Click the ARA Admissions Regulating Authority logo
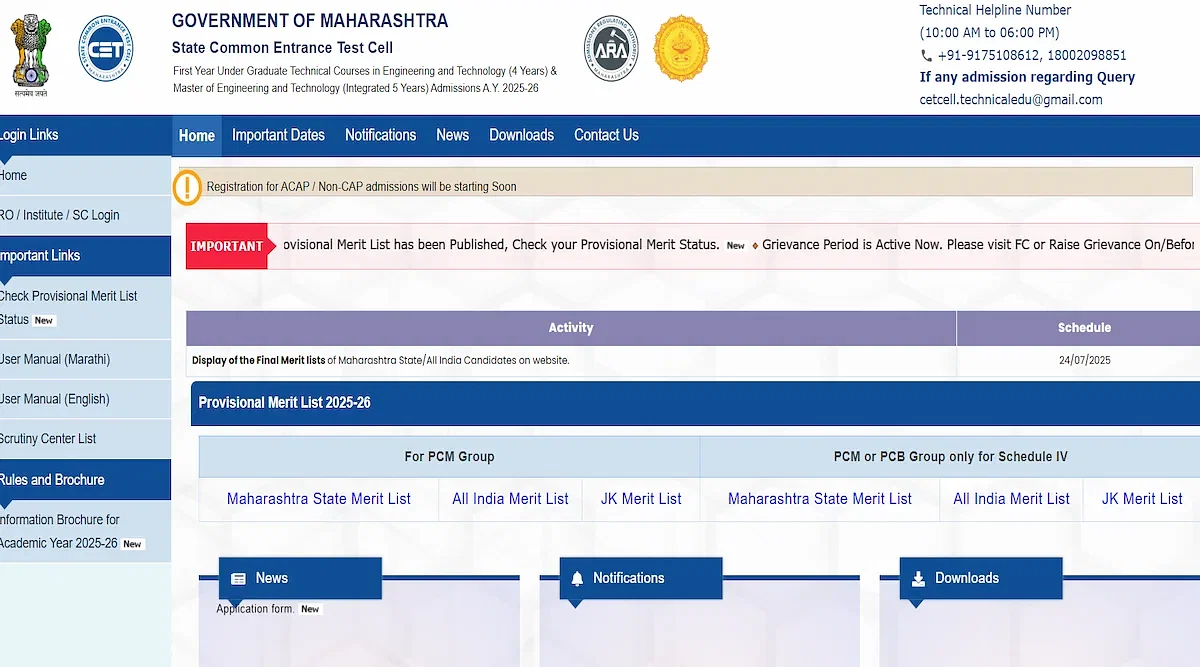The width and height of the screenshot is (1200, 667). click(x=610, y=49)
